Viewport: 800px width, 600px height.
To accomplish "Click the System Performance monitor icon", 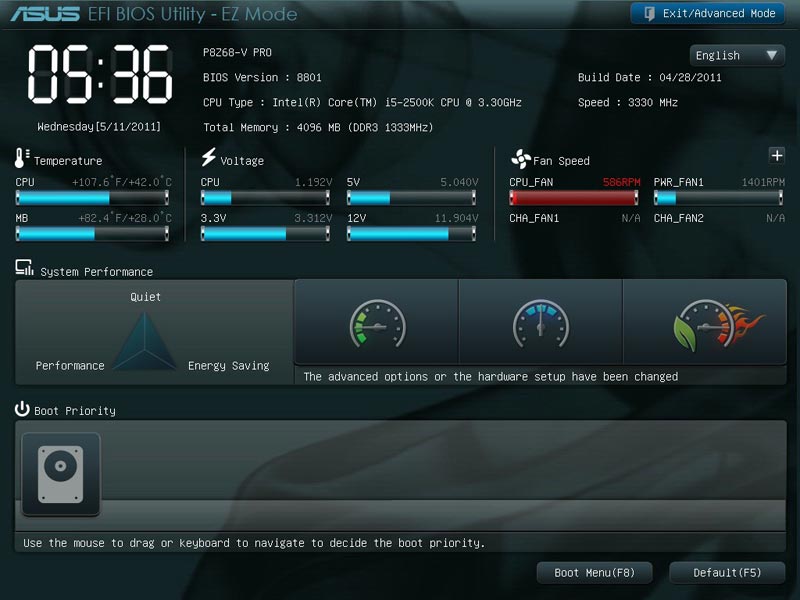I will point(24,267).
